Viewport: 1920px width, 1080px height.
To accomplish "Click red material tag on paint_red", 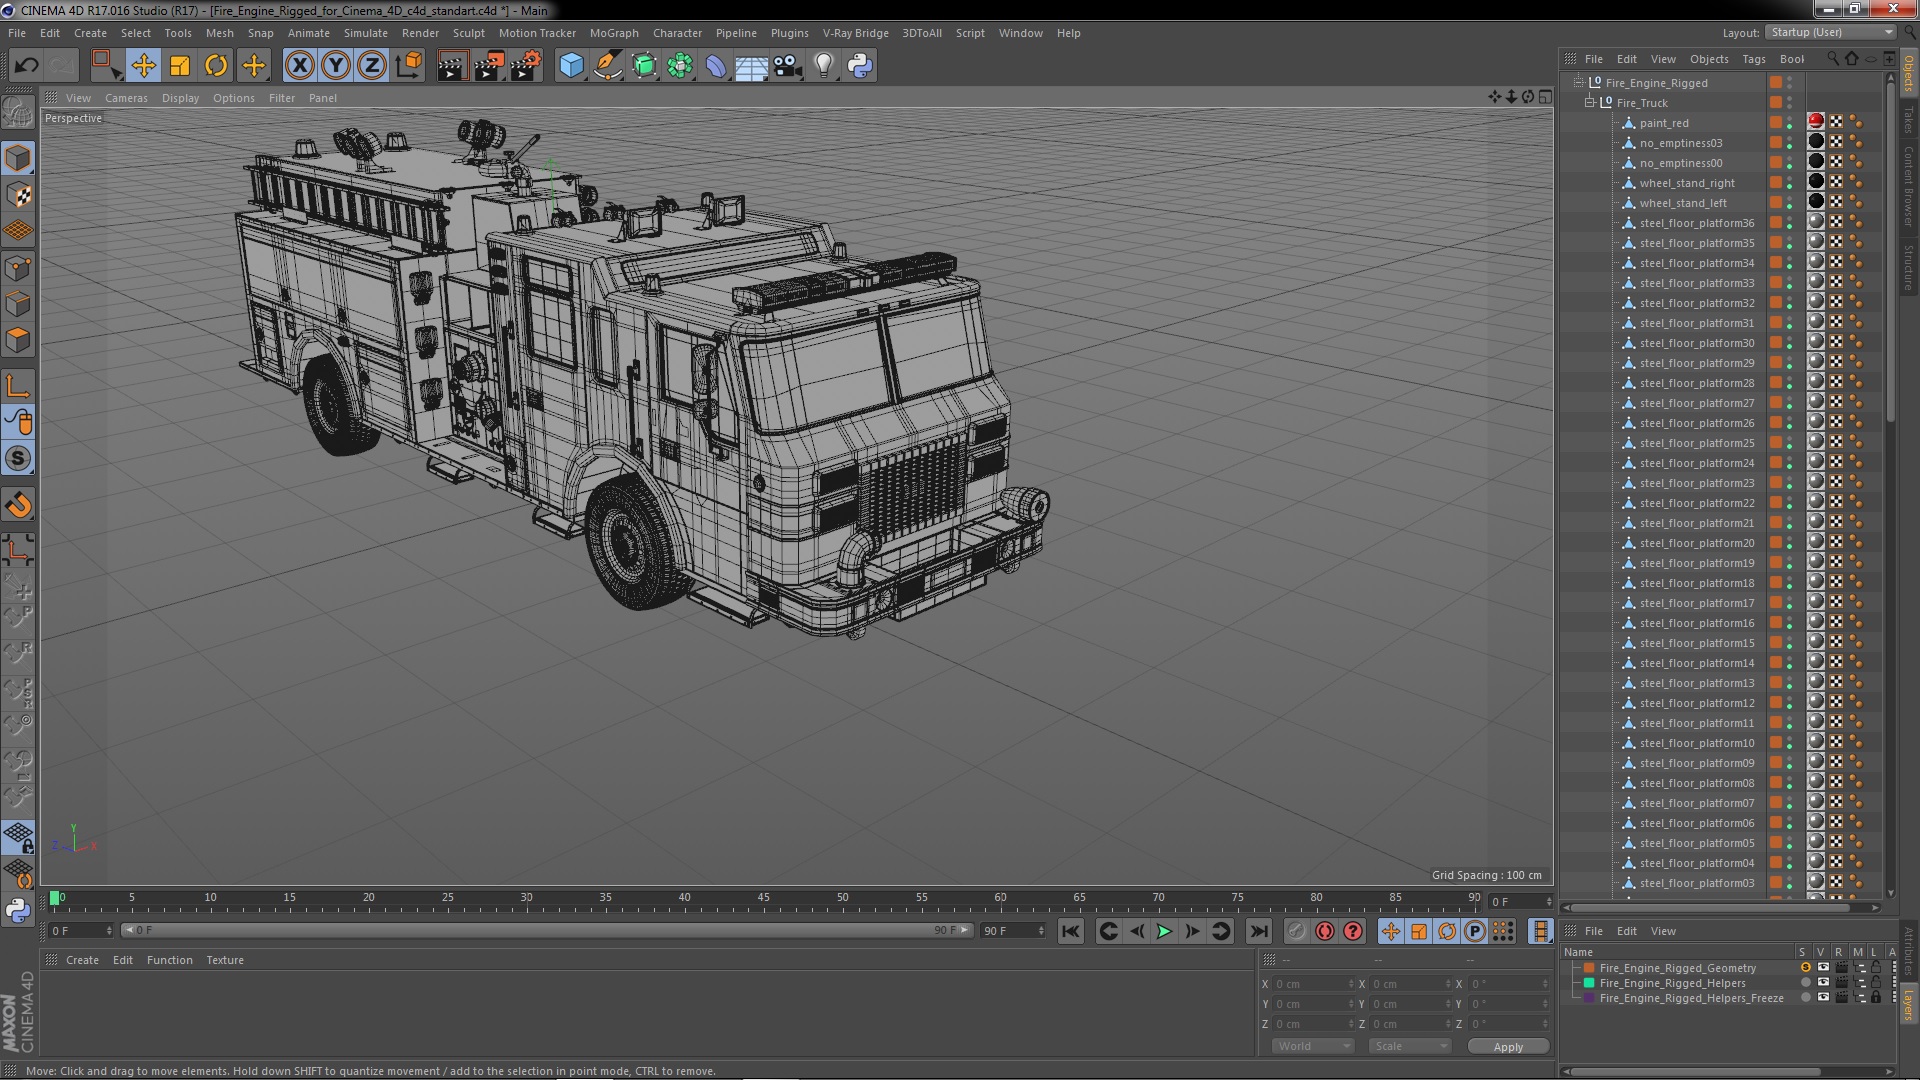I will [x=1816, y=121].
